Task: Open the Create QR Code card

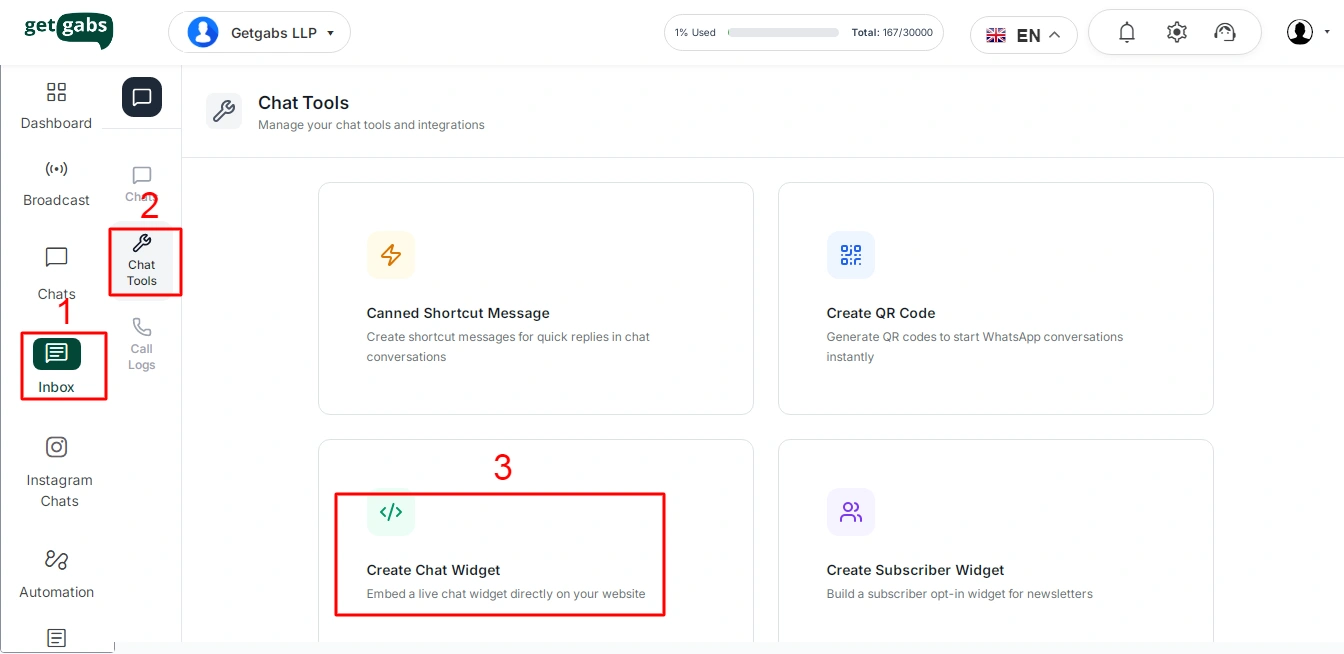Action: tap(995, 298)
